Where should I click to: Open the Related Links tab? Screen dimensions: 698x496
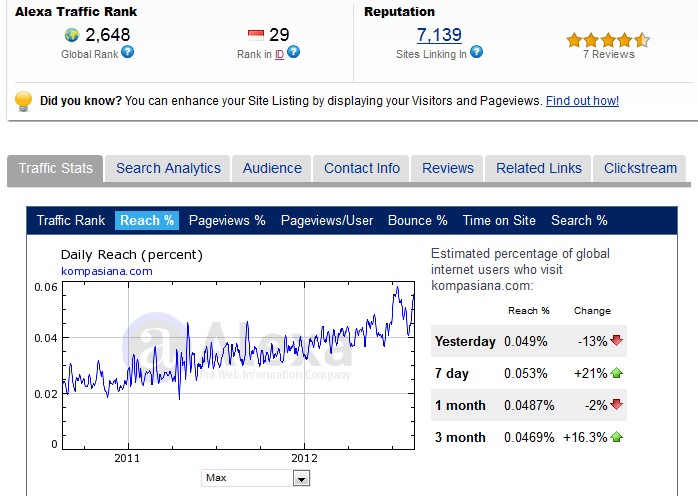pos(539,168)
